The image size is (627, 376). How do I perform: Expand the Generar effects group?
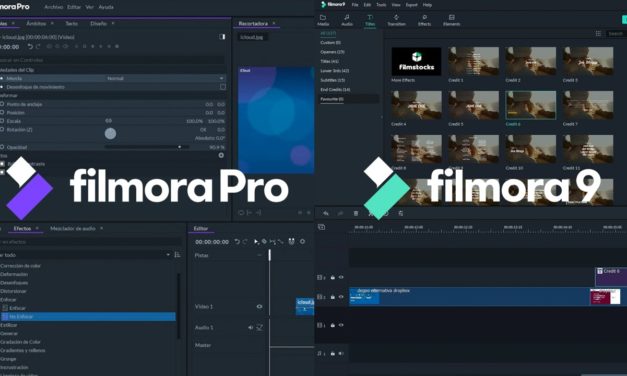click(9, 334)
